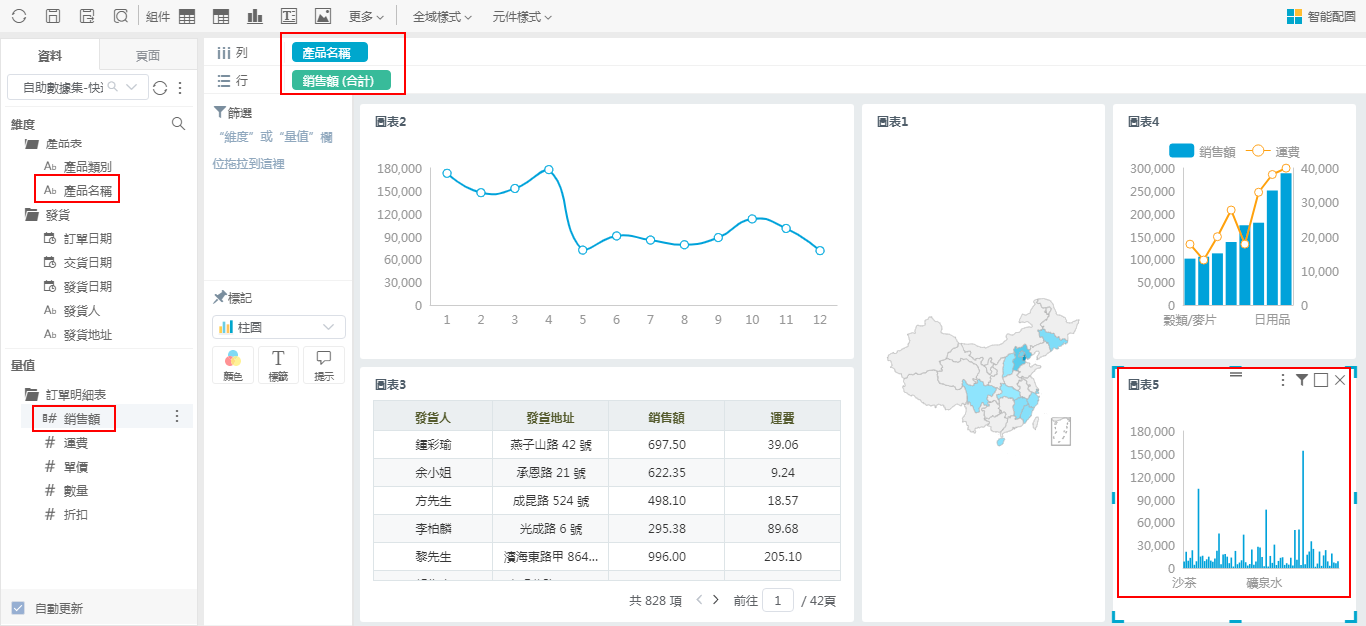Switch to the 頁面 tab
The height and width of the screenshot is (626, 1366).
click(x=148, y=56)
